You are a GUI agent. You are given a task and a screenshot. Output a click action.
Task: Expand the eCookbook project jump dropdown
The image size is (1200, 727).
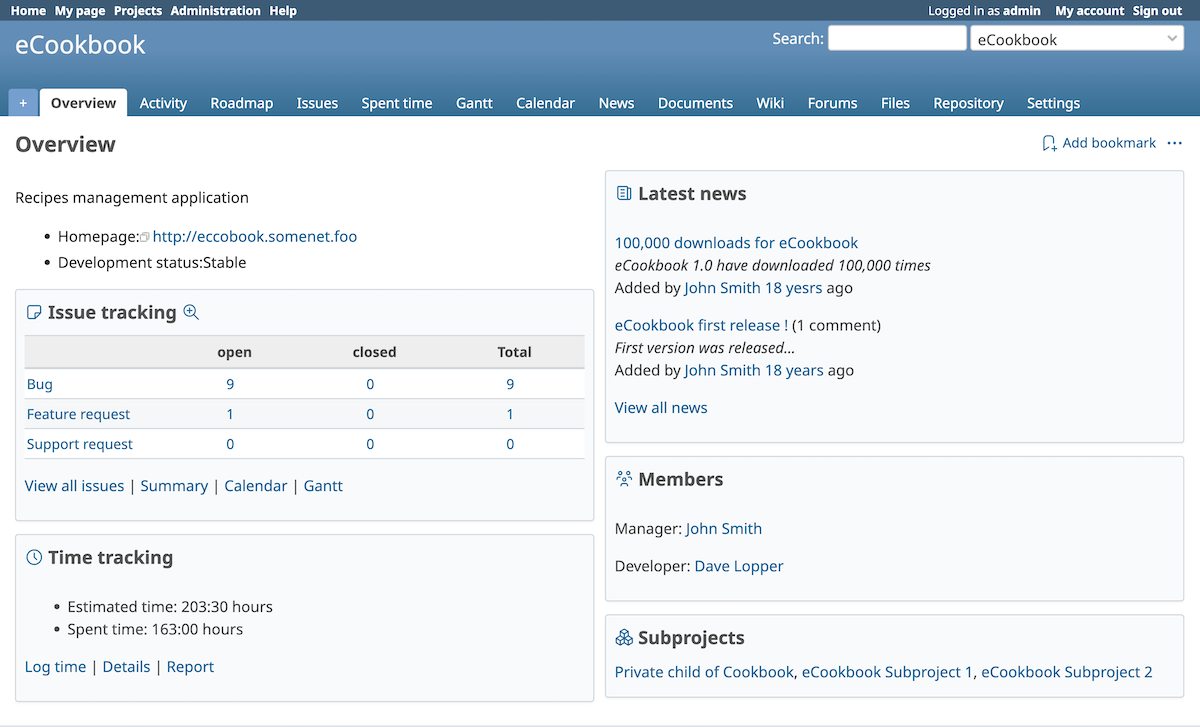(x=1077, y=40)
